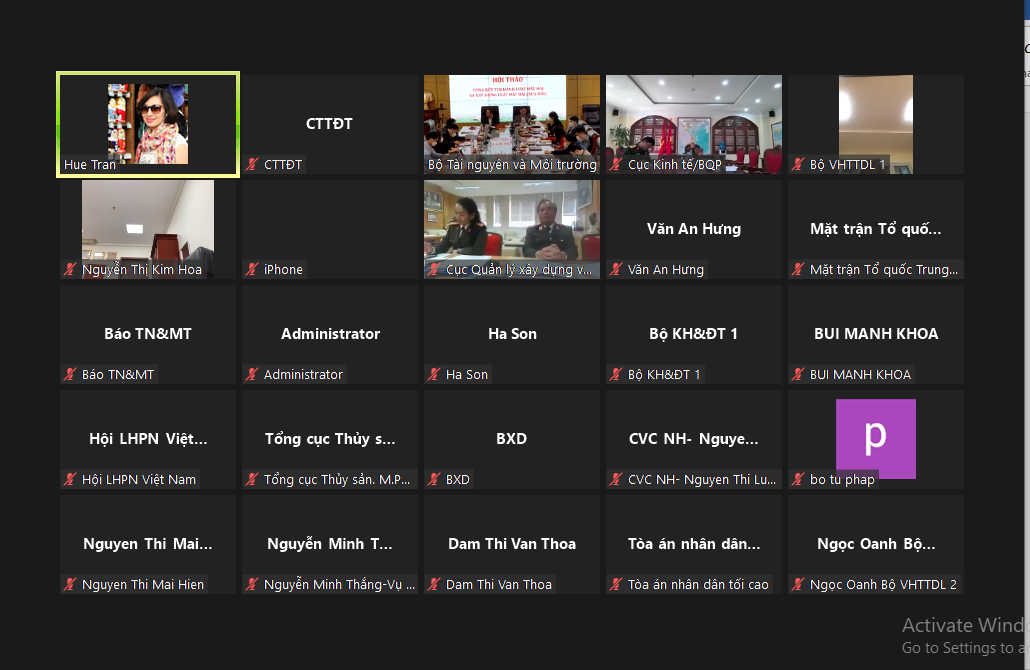The width and height of the screenshot is (1030, 670).
Task: Click muted mic icon for Administrator
Action: [x=253, y=374]
